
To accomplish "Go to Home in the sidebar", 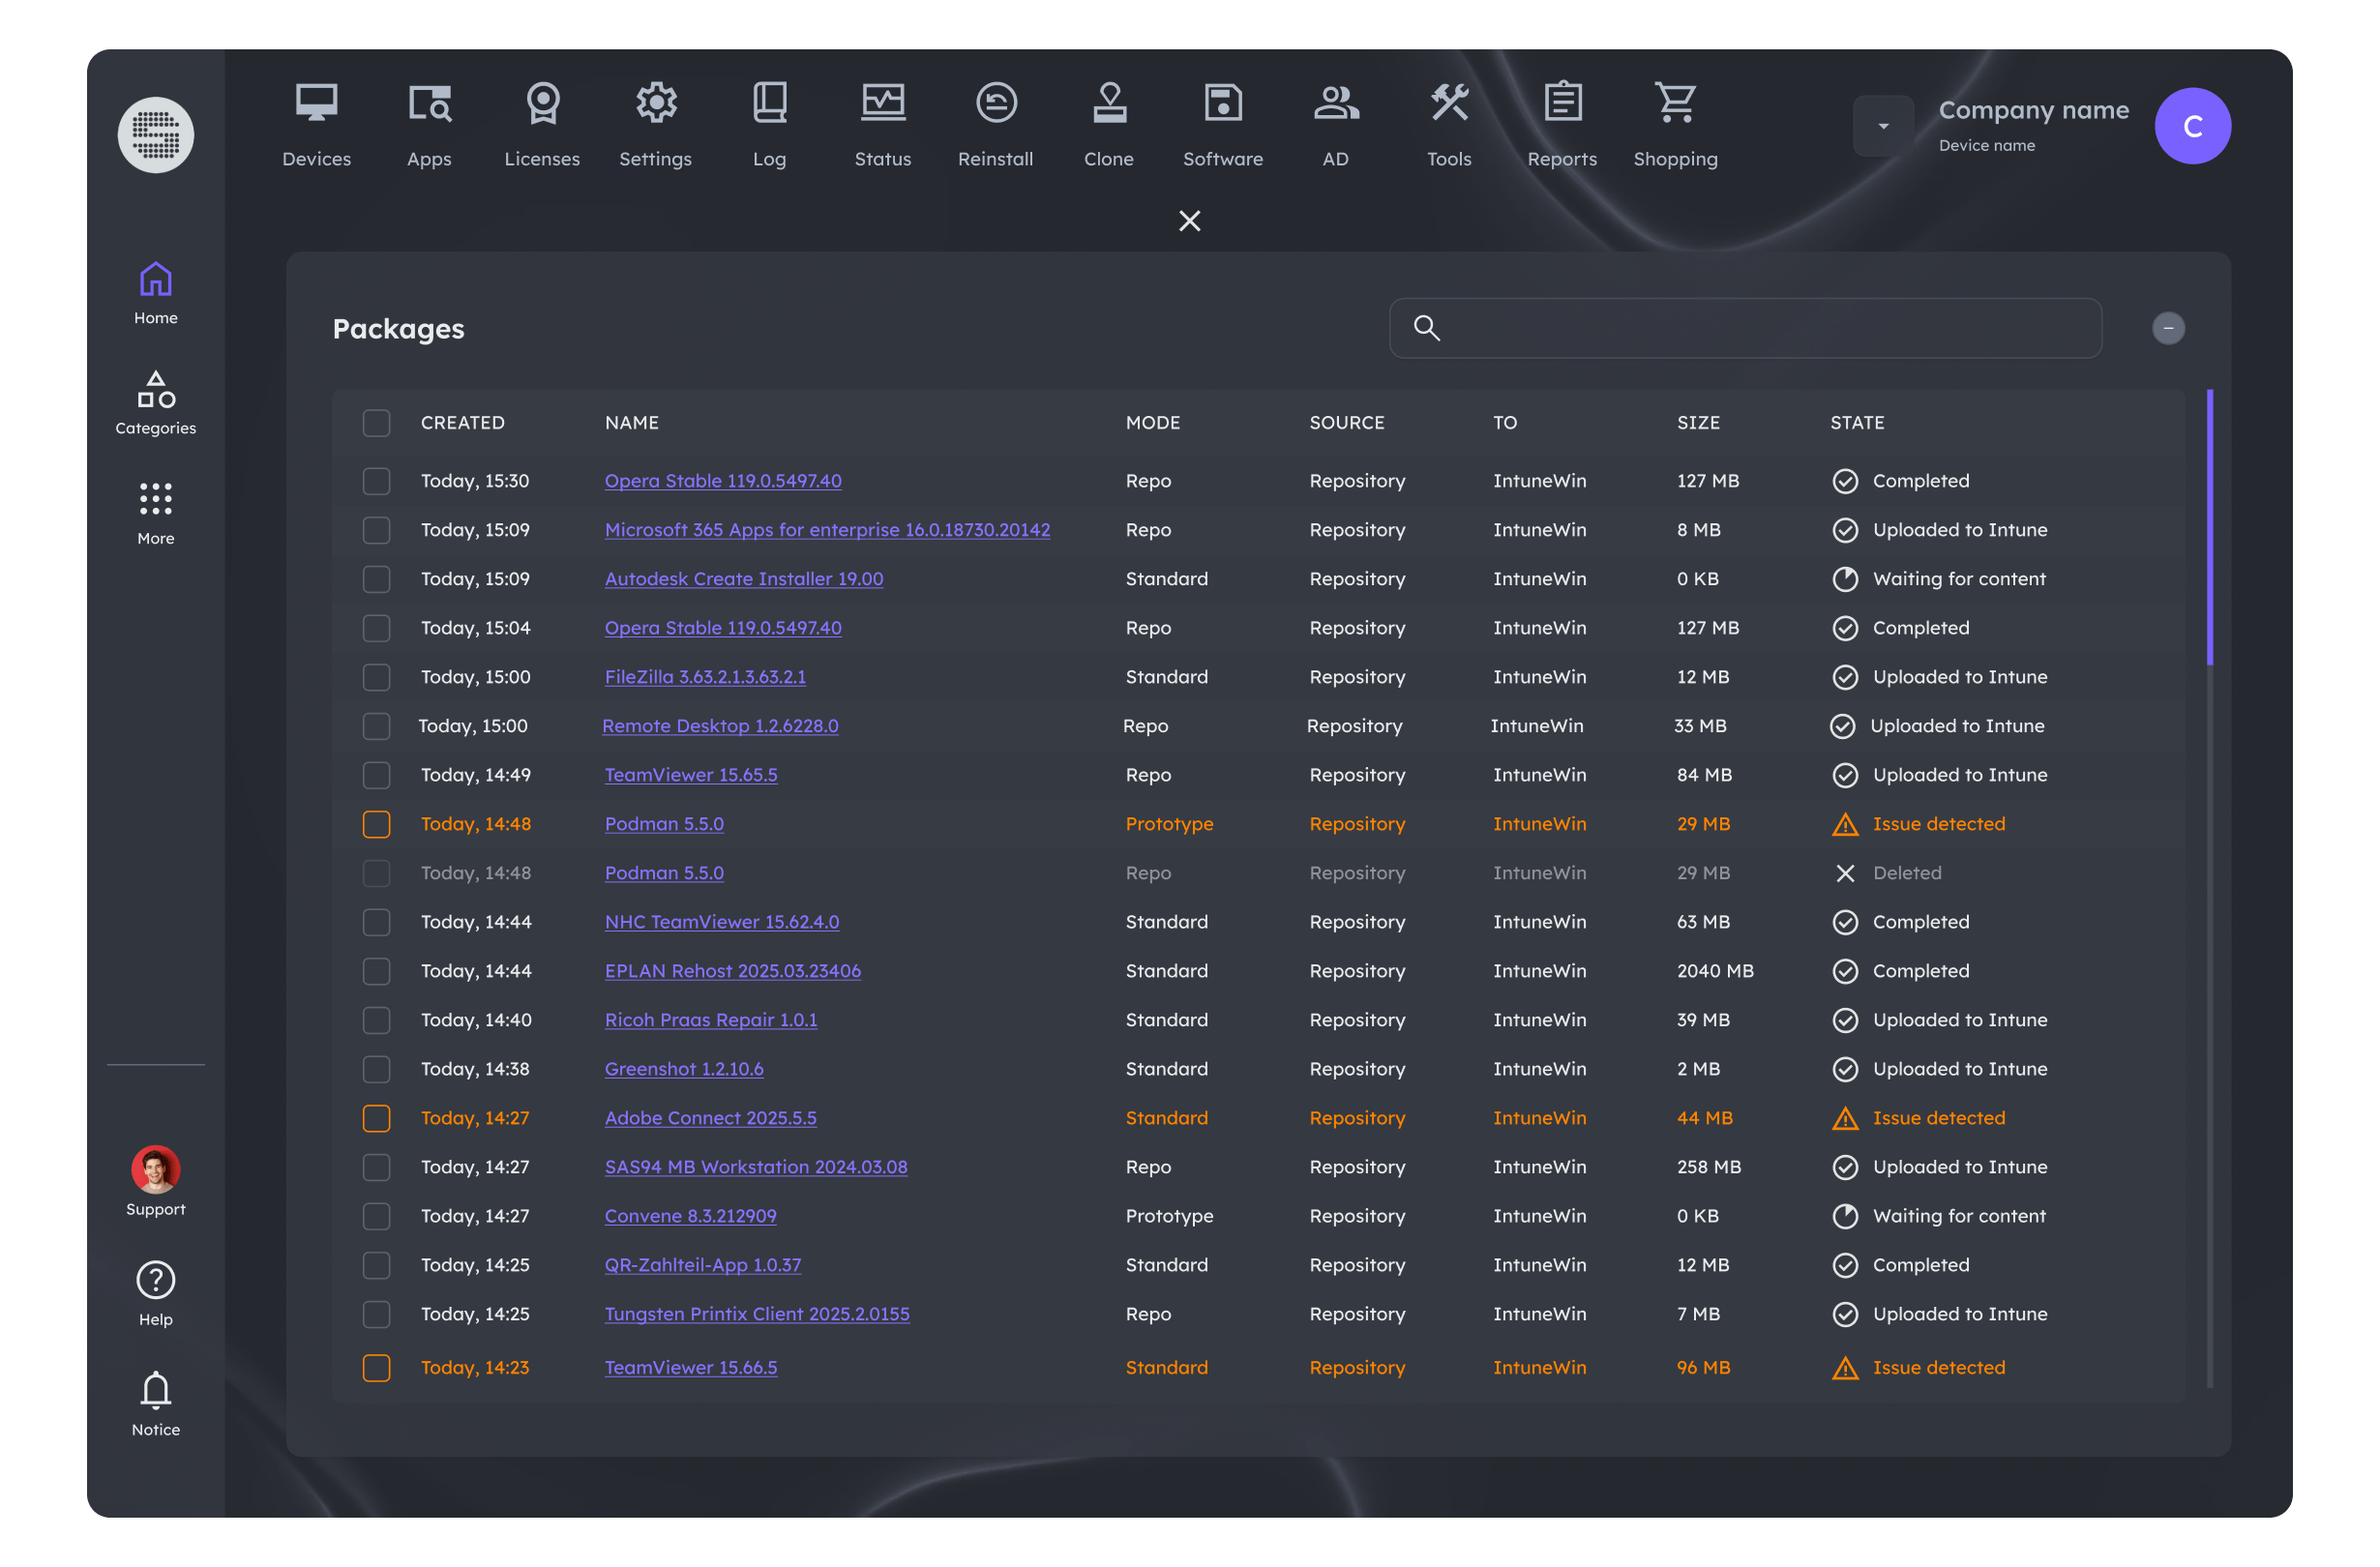I will click(156, 292).
